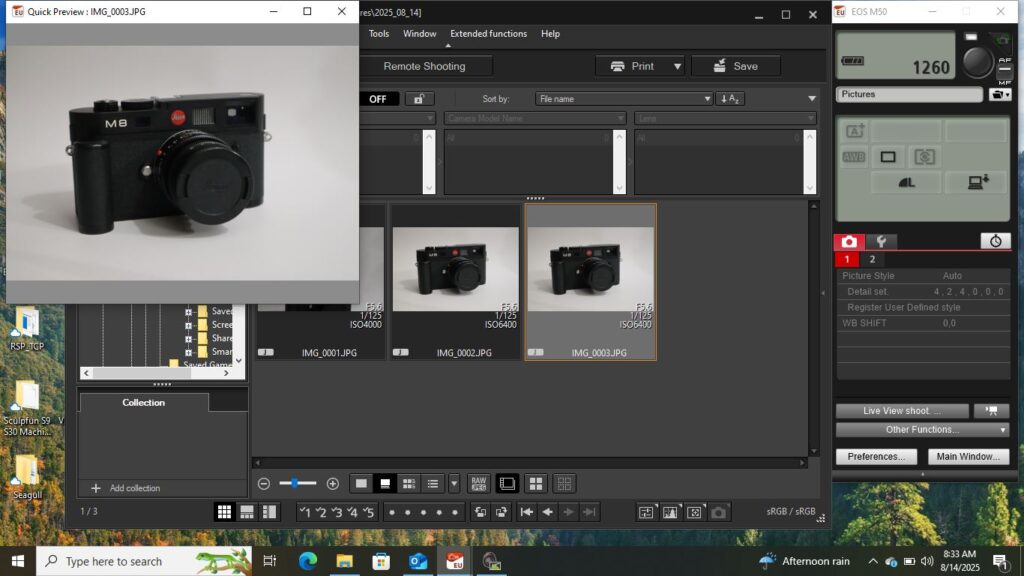
Task: Click the WB SHIFT row
Action: pos(923,323)
